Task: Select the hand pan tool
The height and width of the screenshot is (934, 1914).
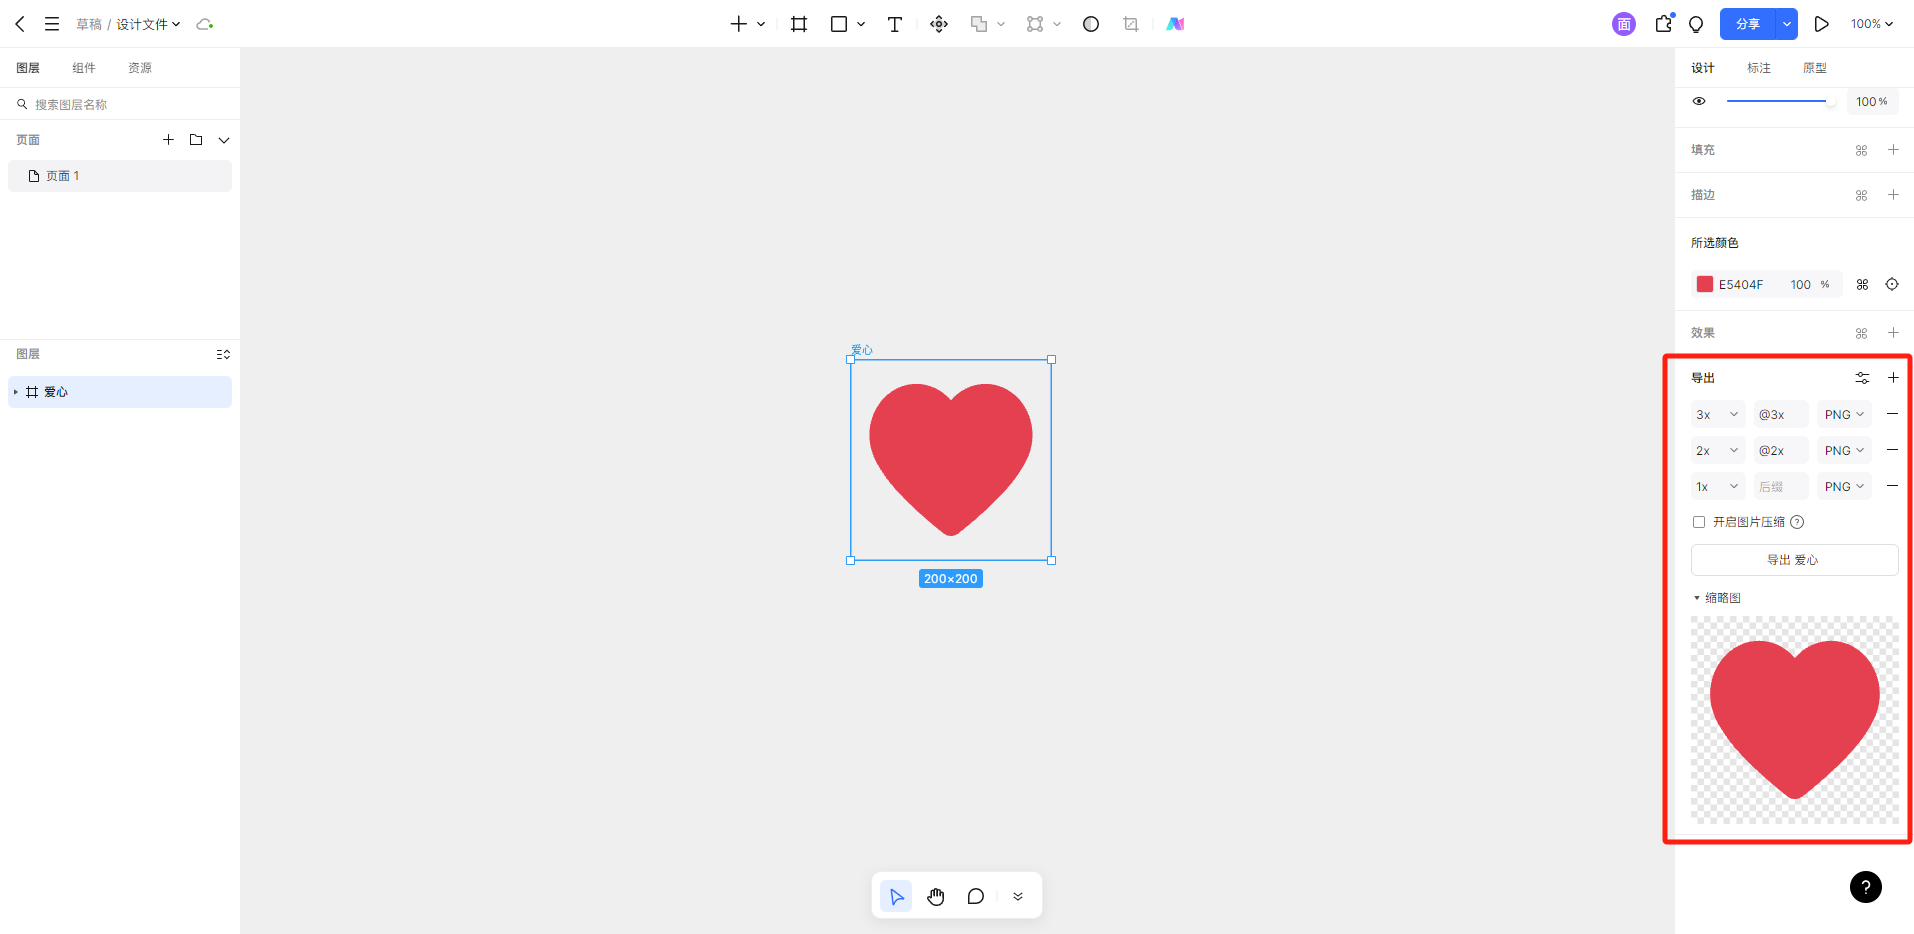Action: 936,896
